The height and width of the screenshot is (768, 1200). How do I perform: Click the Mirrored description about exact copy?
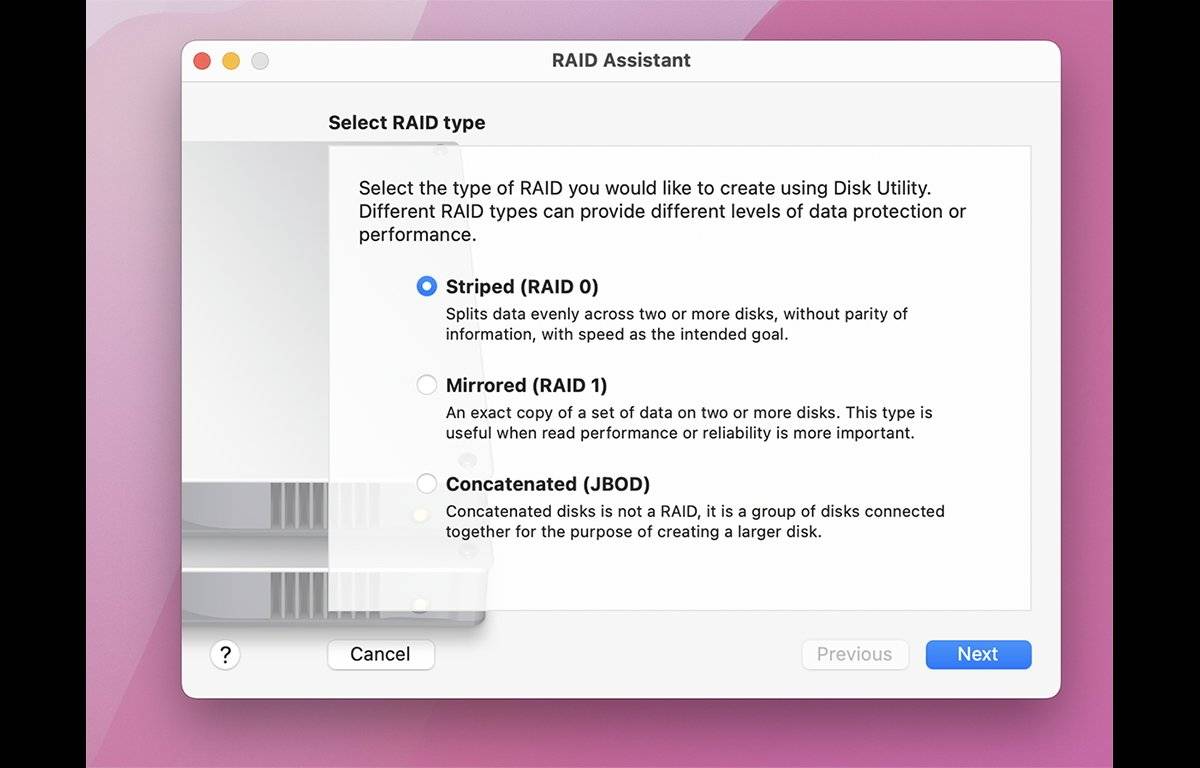[688, 423]
